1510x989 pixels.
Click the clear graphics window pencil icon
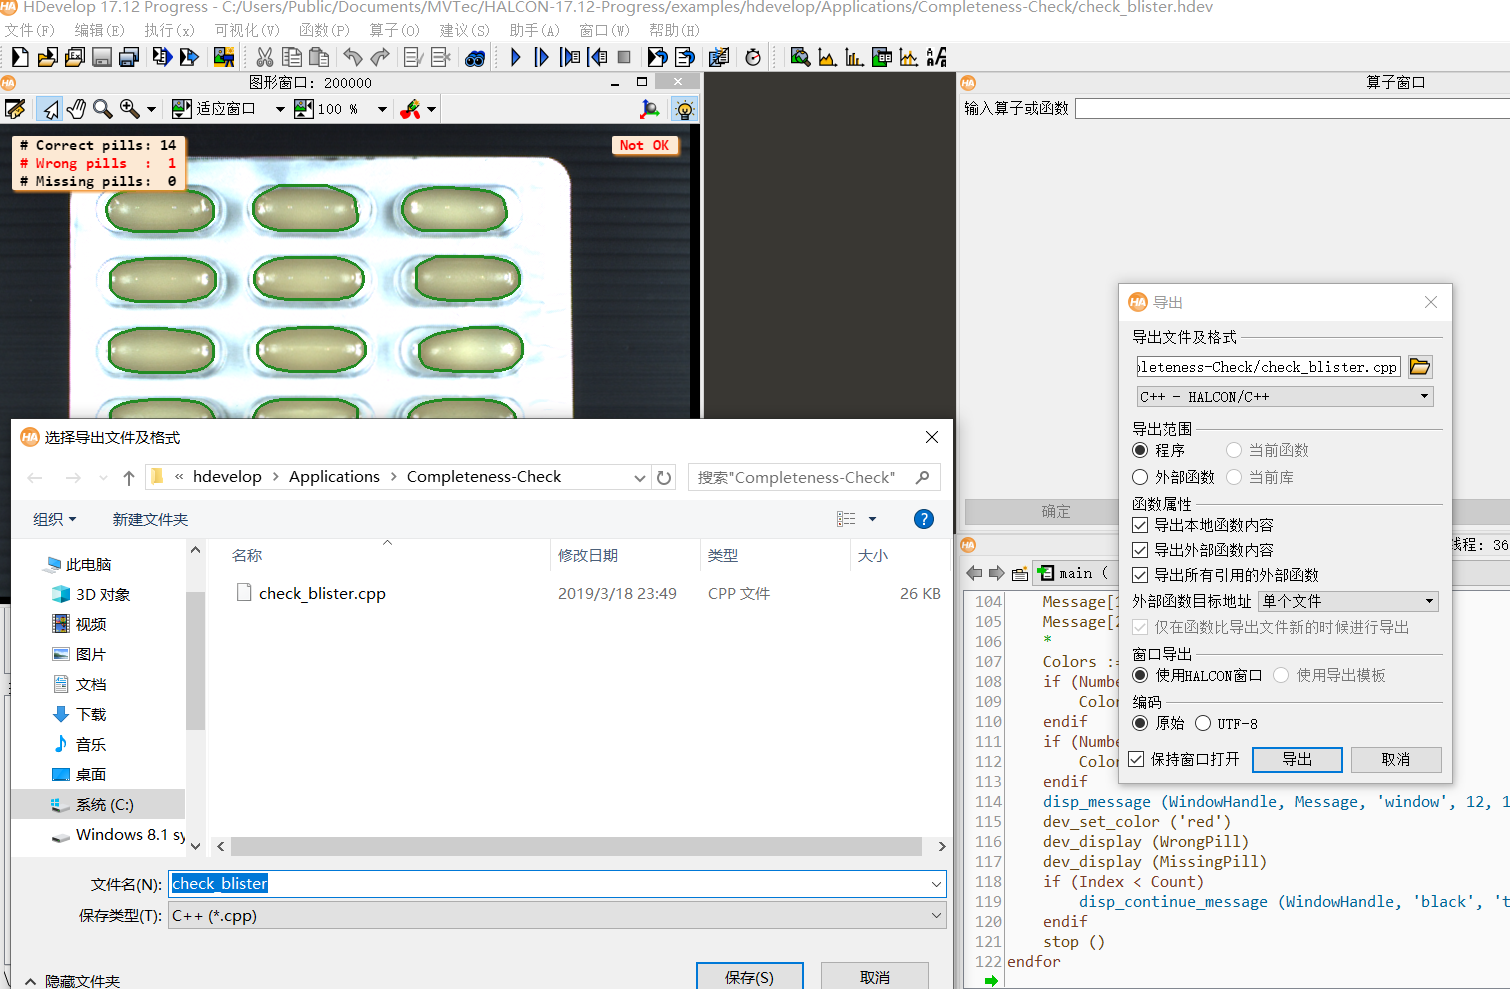15,108
